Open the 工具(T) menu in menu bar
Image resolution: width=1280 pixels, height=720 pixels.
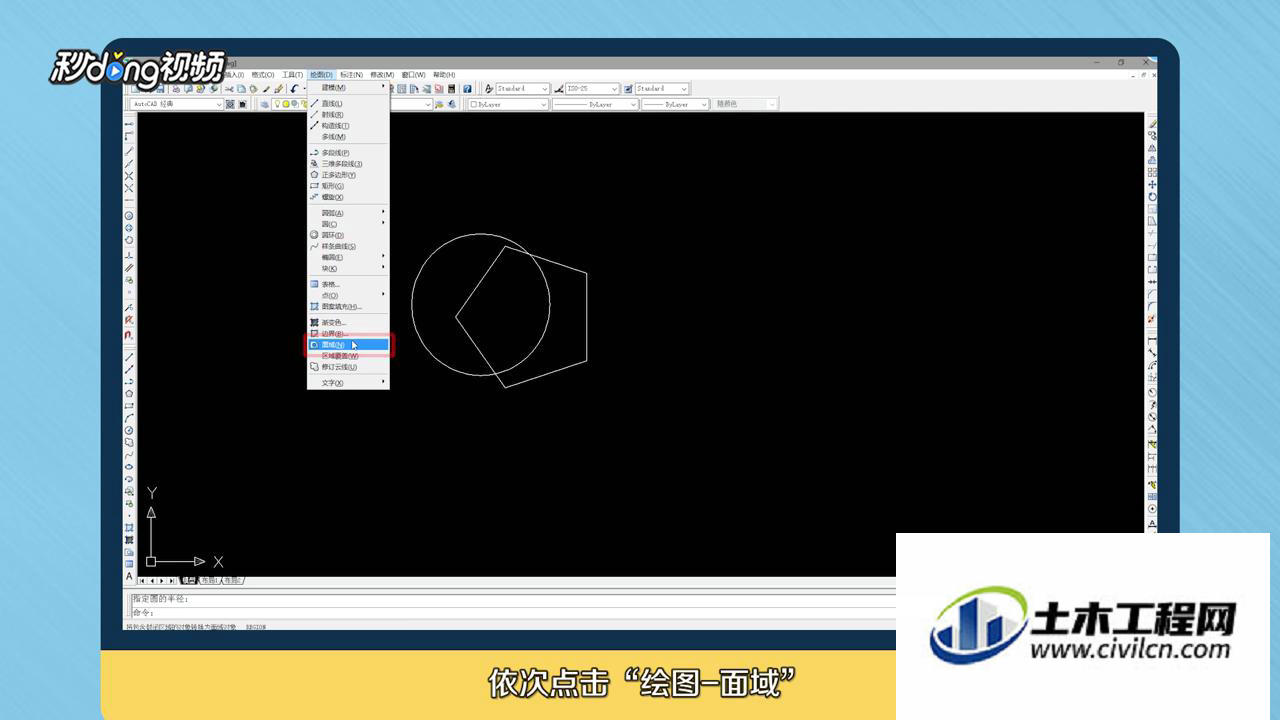(x=292, y=75)
